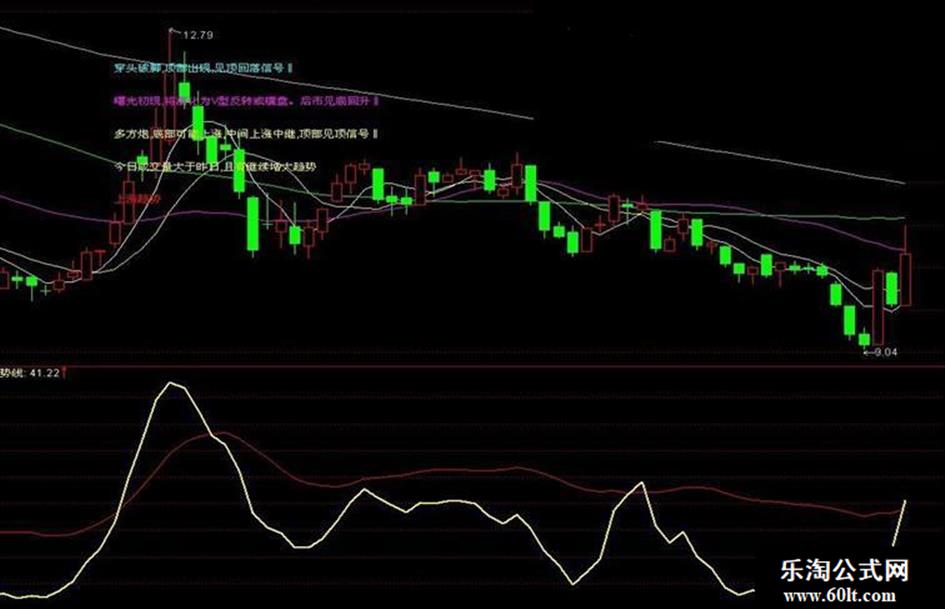The height and width of the screenshot is (609, 945).
Task: Click the 12.79 high price label
Action: tap(198, 36)
